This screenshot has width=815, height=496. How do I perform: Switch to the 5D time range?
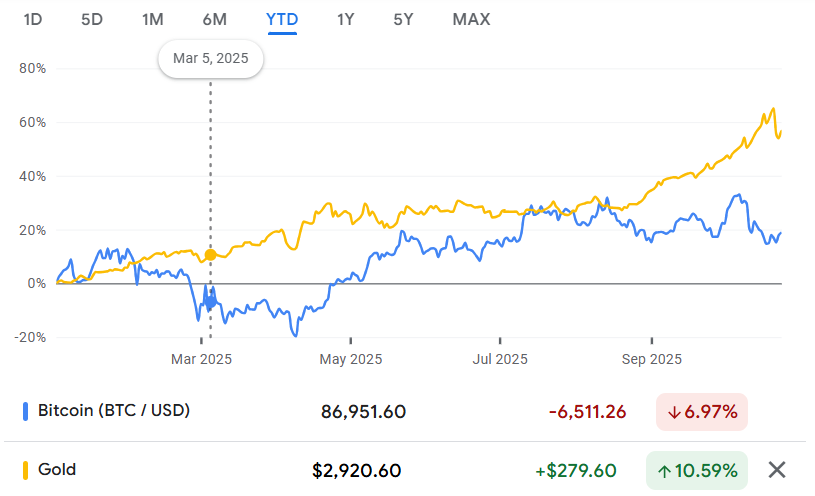pos(92,19)
